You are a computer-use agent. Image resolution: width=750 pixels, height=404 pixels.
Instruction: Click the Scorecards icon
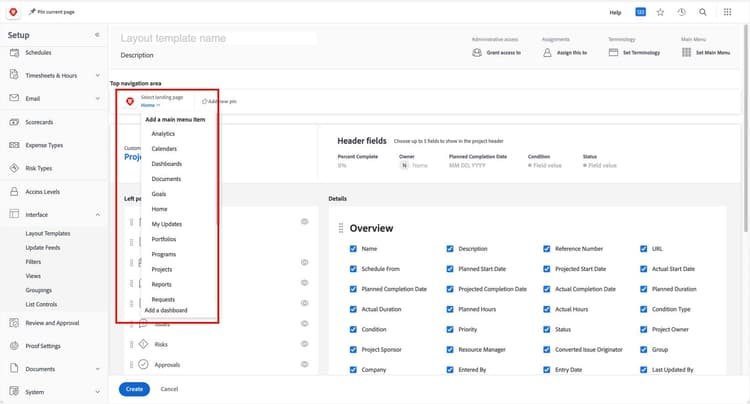14,122
